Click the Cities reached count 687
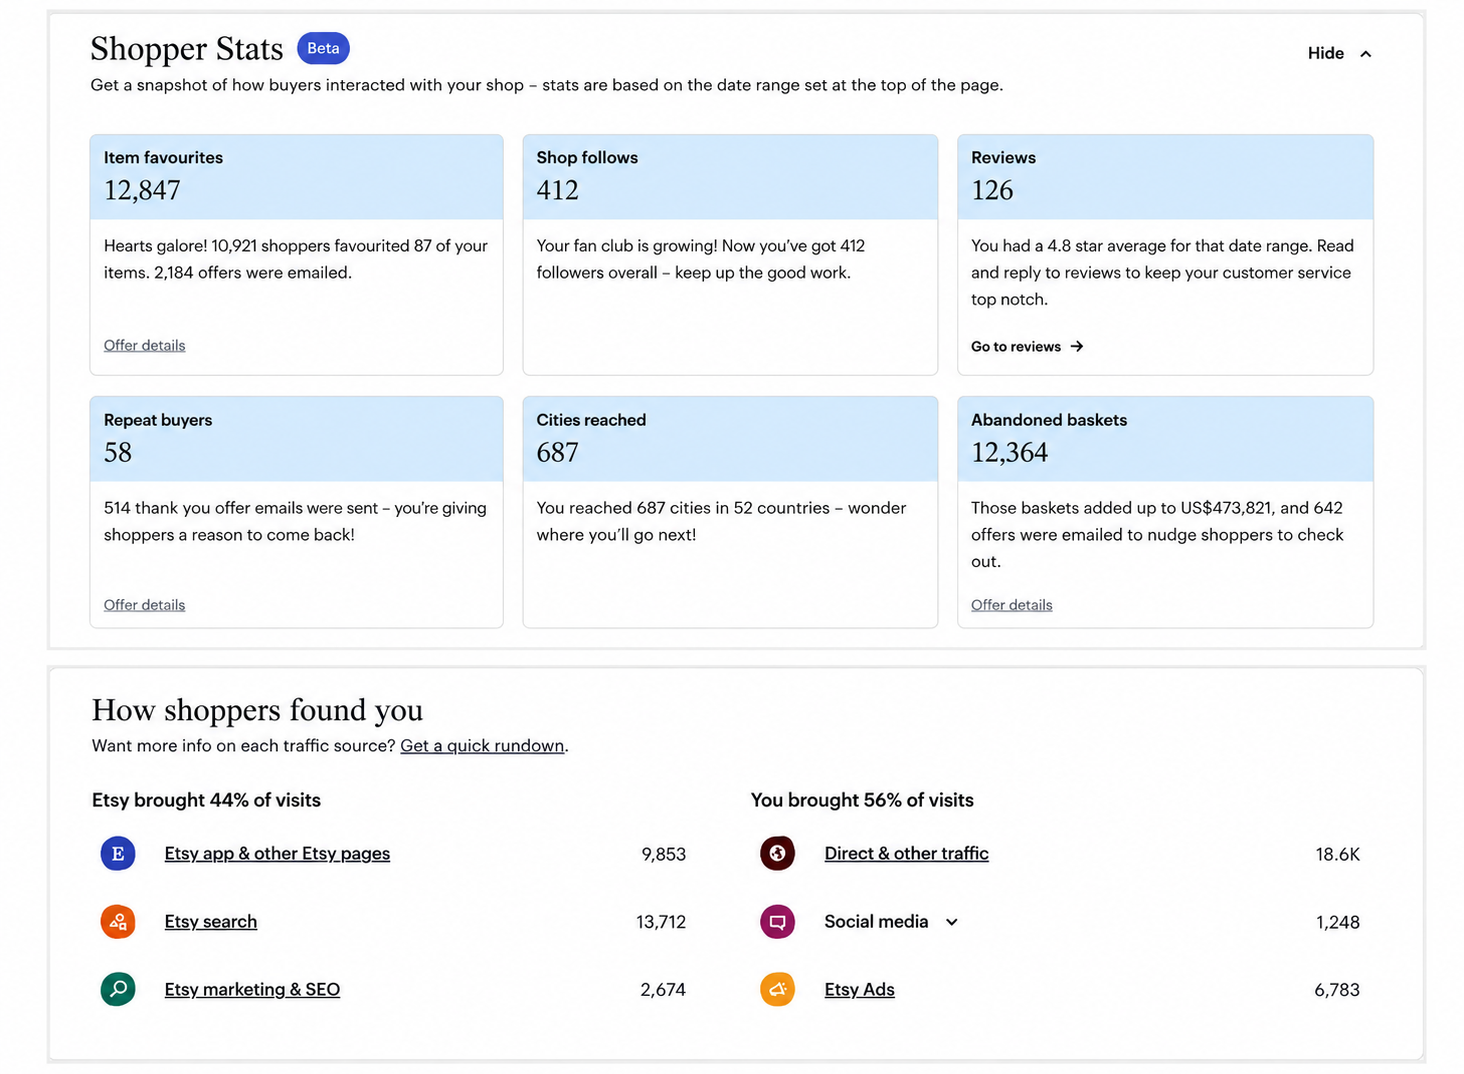Viewport: 1464px width, 1074px height. click(557, 452)
